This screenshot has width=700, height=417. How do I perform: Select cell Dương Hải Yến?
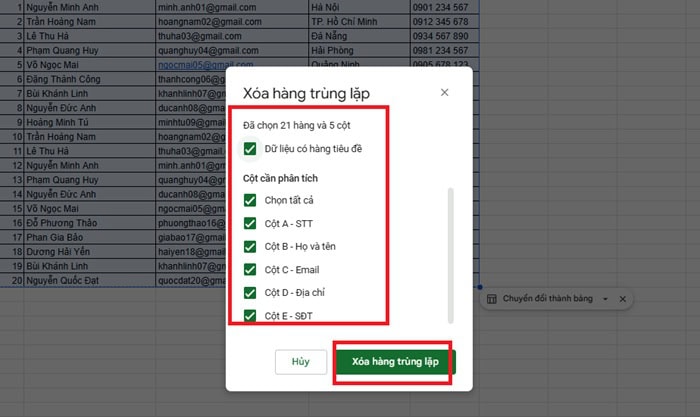[89, 251]
